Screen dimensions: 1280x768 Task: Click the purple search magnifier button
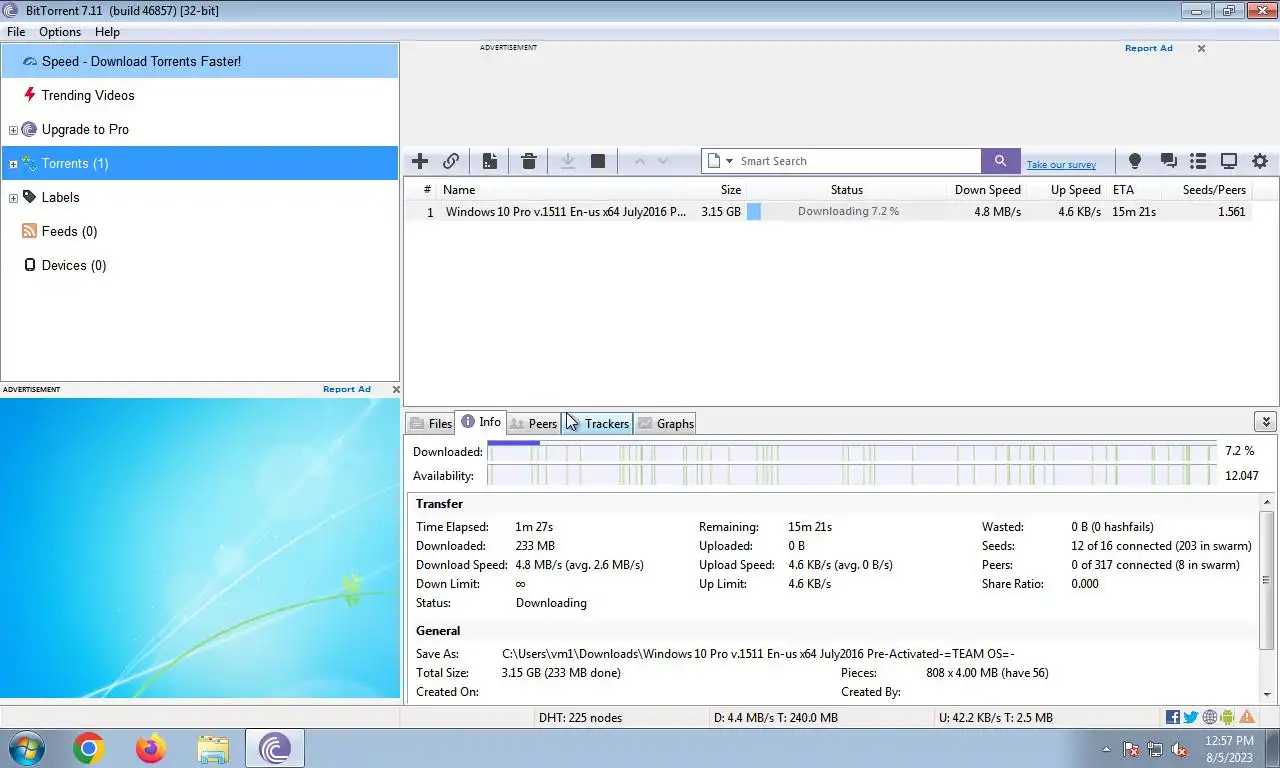[x=1000, y=161]
